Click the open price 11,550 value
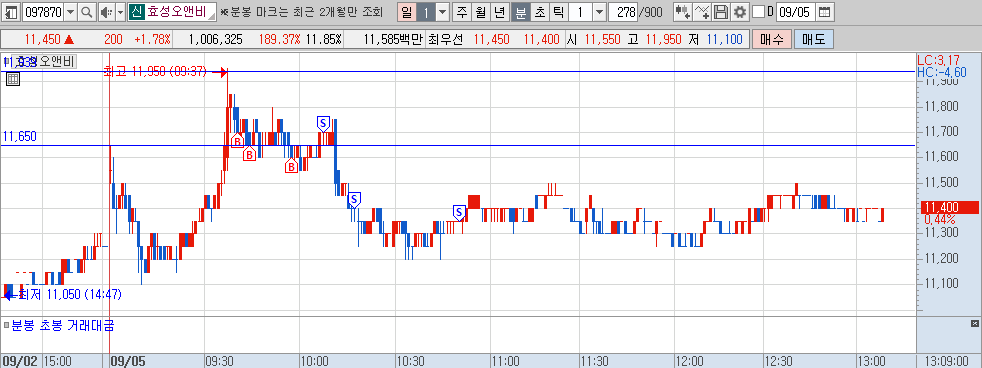 pos(604,39)
